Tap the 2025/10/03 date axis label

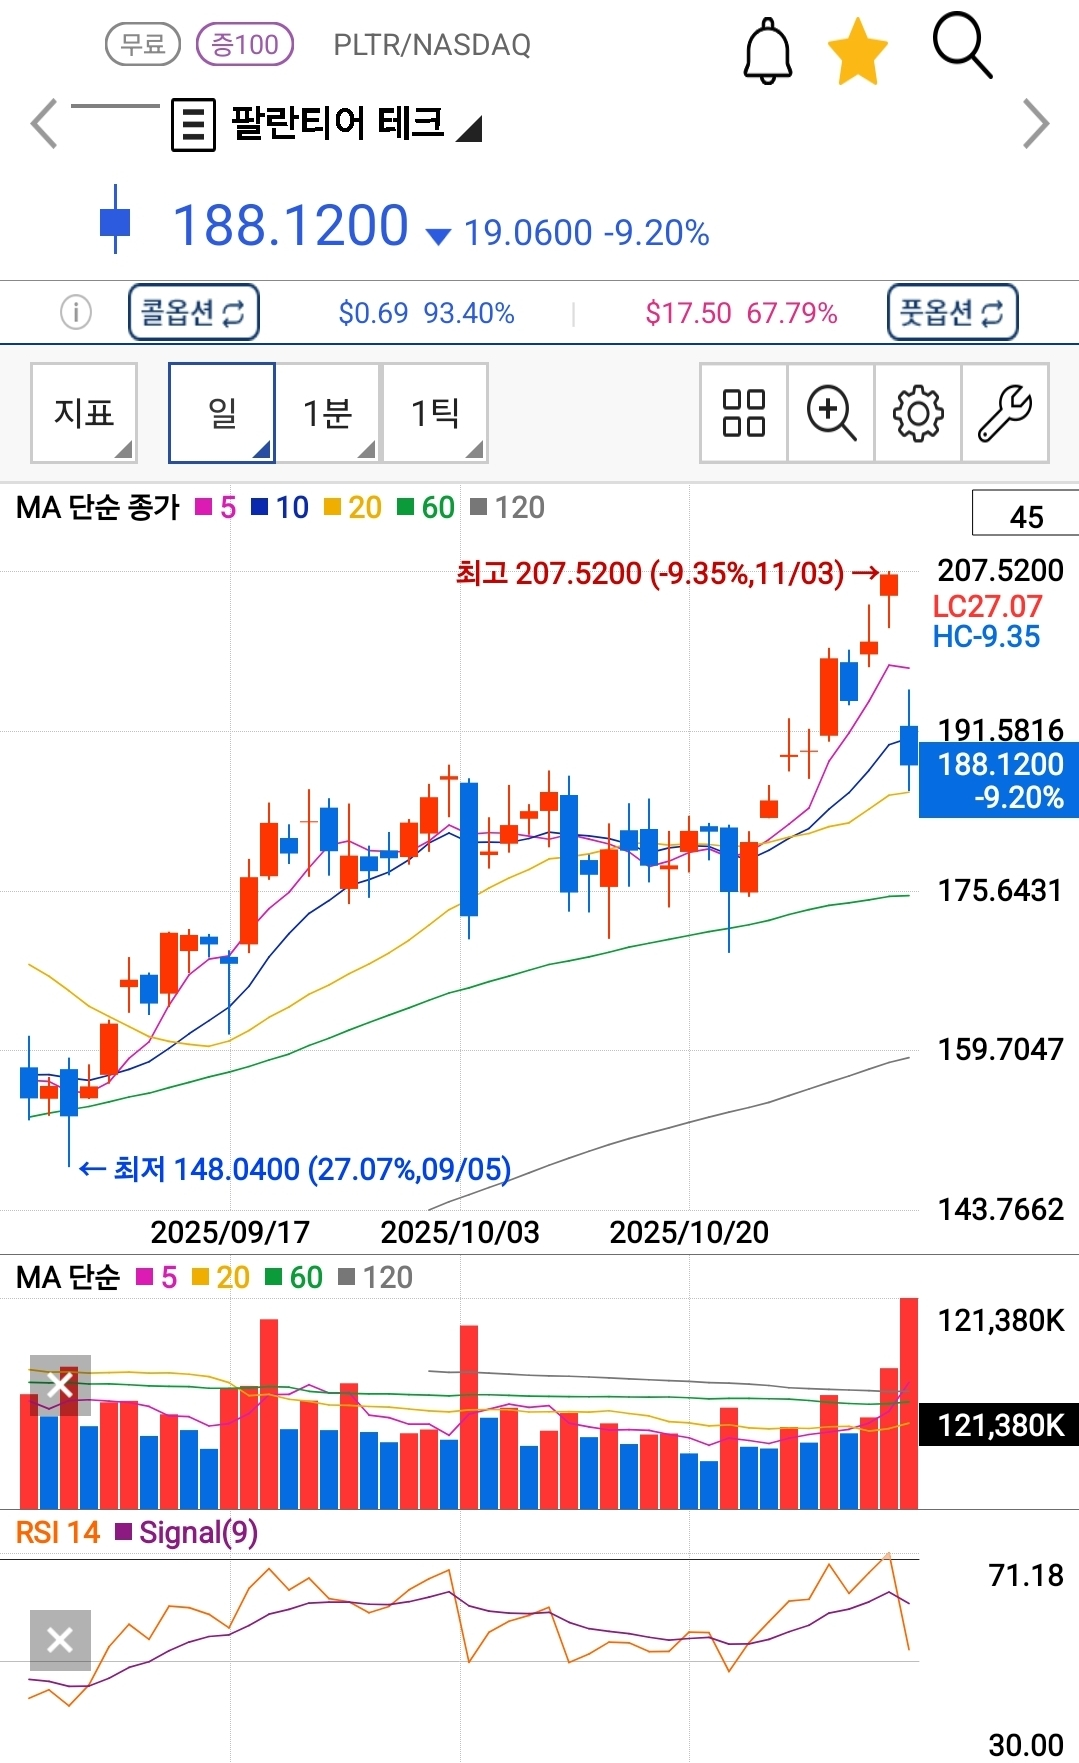tap(460, 1232)
